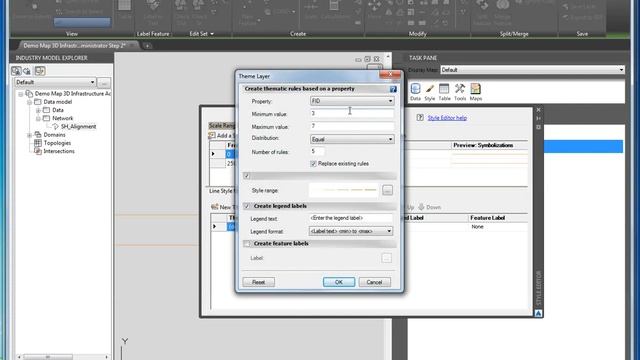Click the Legend text input field
Image resolution: width=640 pixels, height=360 pixels.
click(351, 218)
